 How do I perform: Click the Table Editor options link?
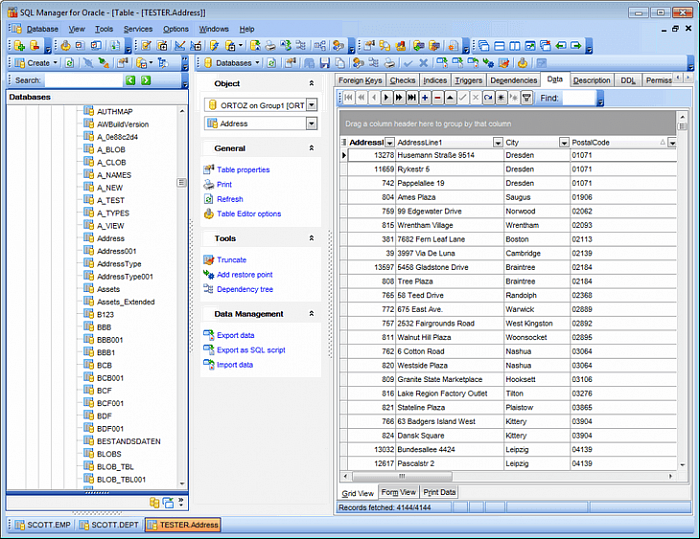click(249, 214)
